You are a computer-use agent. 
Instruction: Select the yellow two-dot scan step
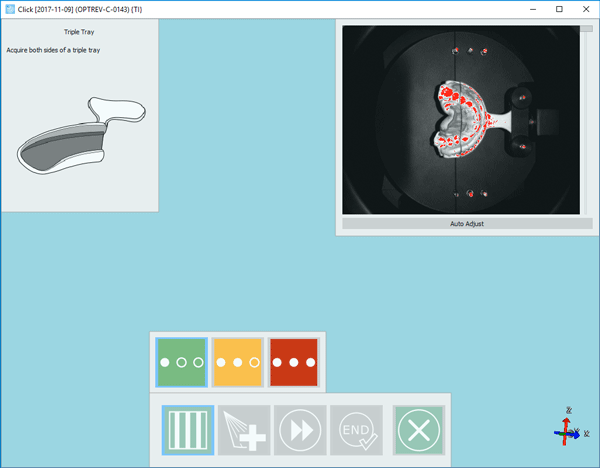[x=238, y=362]
